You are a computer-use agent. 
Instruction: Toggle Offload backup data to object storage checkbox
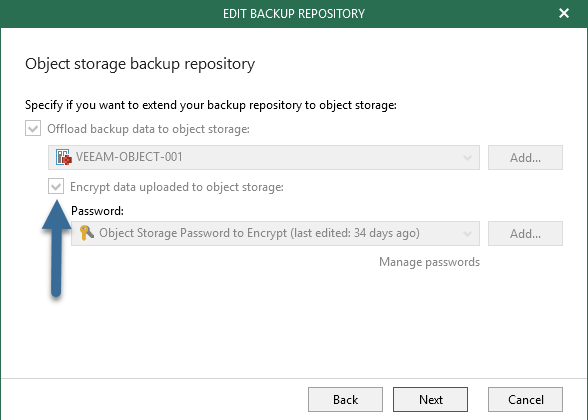(x=33, y=129)
